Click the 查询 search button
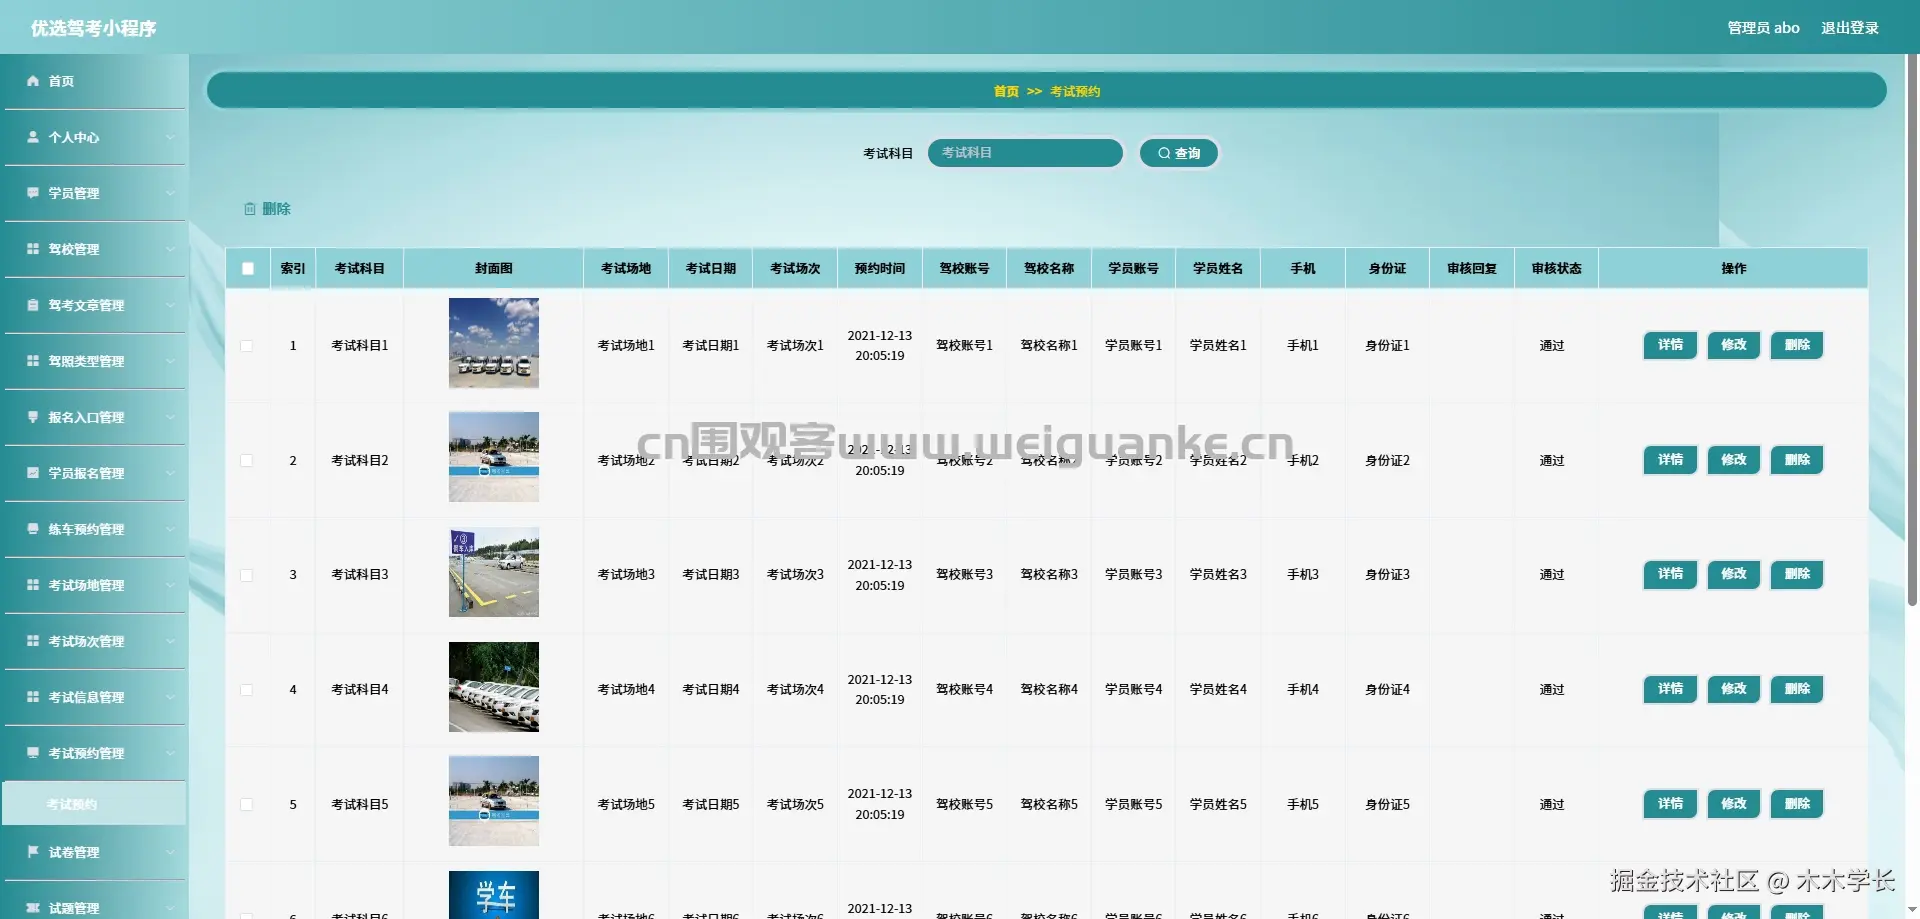This screenshot has height=919, width=1920. [x=1179, y=153]
